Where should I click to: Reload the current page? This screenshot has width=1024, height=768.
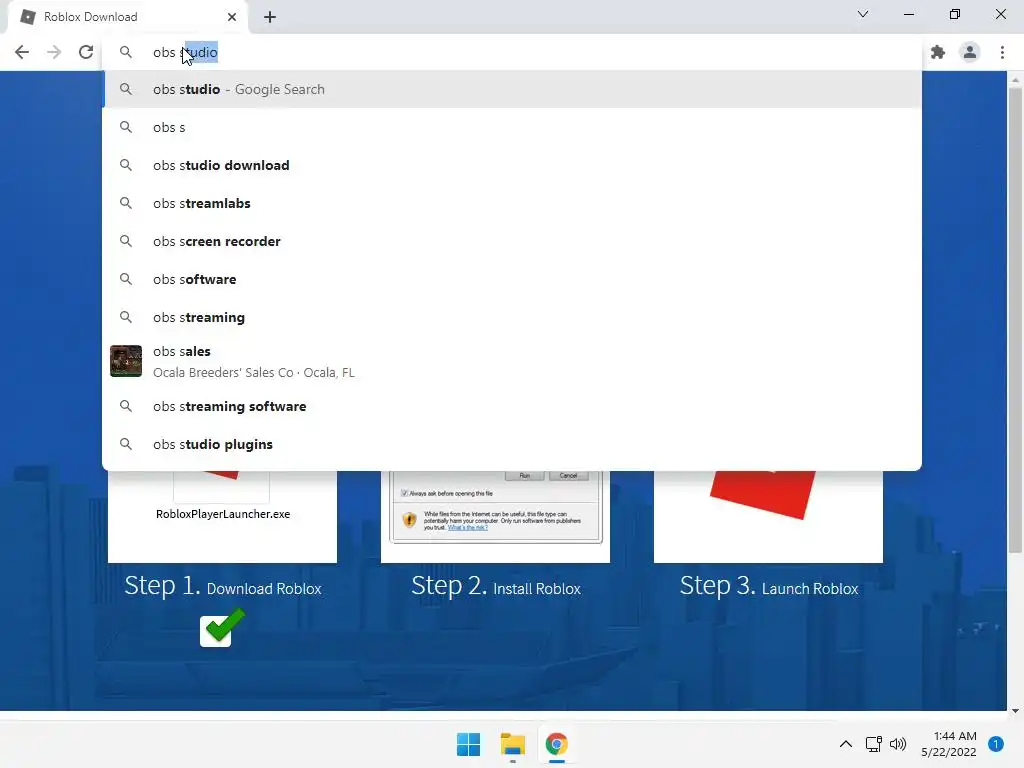click(86, 52)
